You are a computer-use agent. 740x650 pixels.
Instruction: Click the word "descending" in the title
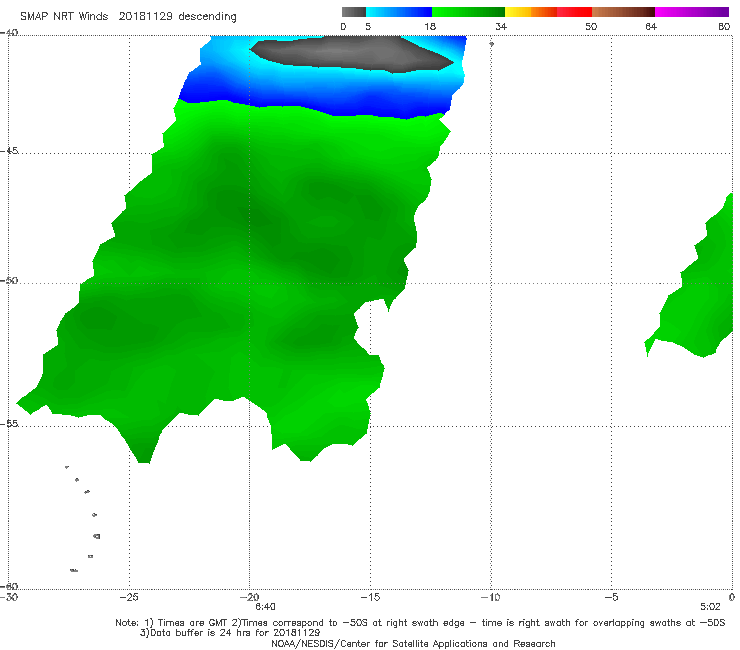click(208, 17)
